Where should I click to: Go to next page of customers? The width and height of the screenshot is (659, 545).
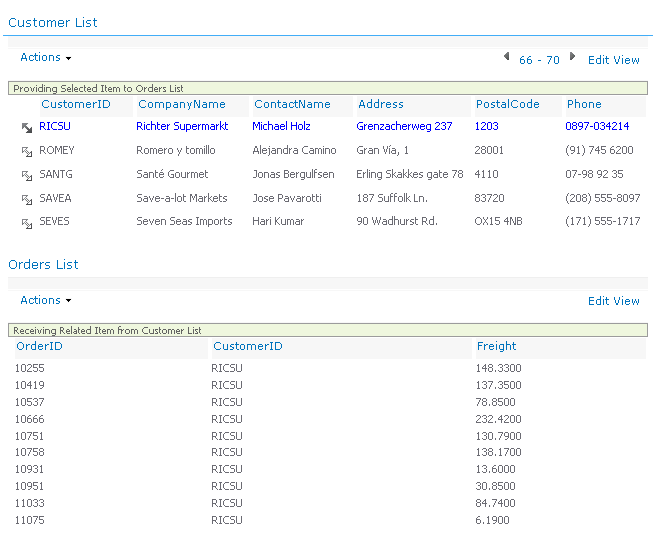click(572, 56)
